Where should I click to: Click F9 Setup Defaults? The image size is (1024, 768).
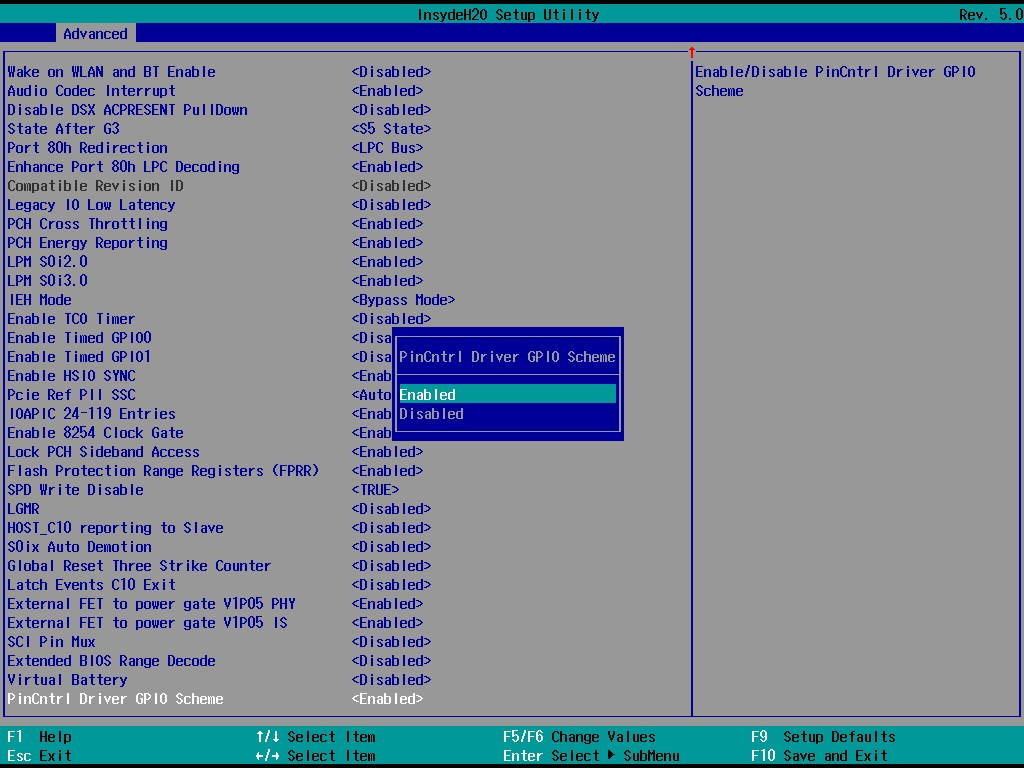pyautogui.click(x=823, y=737)
